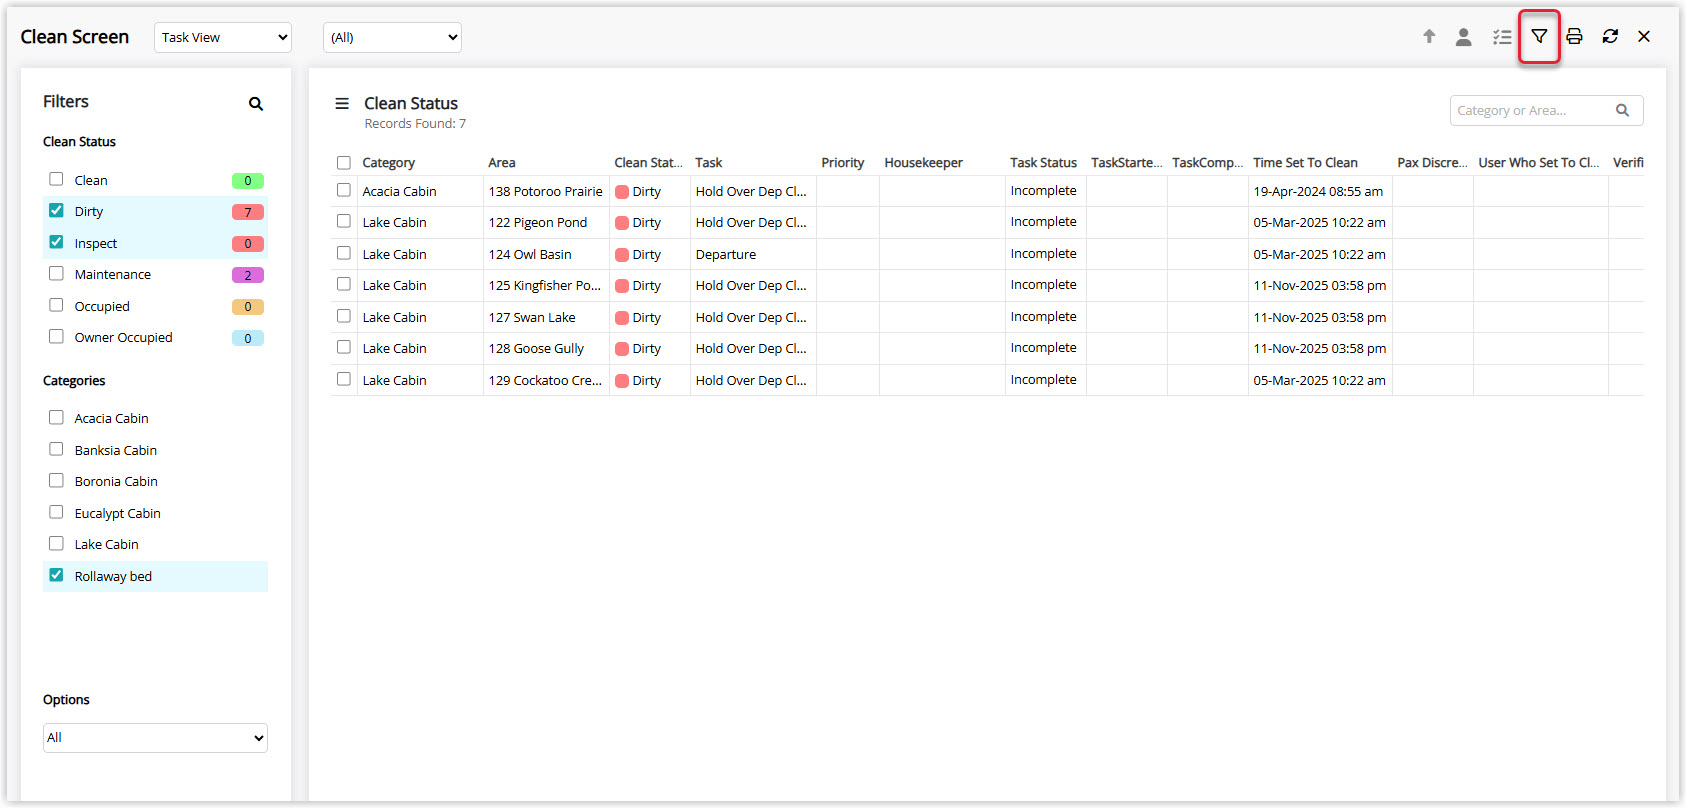Click the 138 Potoroo Prairie area cell
The height and width of the screenshot is (809, 1687).
coord(546,192)
